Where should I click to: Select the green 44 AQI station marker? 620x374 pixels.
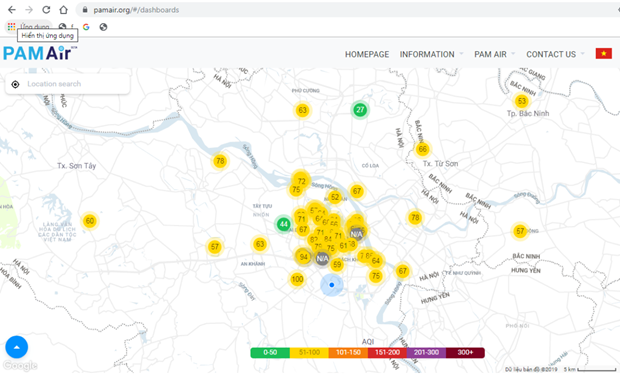(283, 225)
